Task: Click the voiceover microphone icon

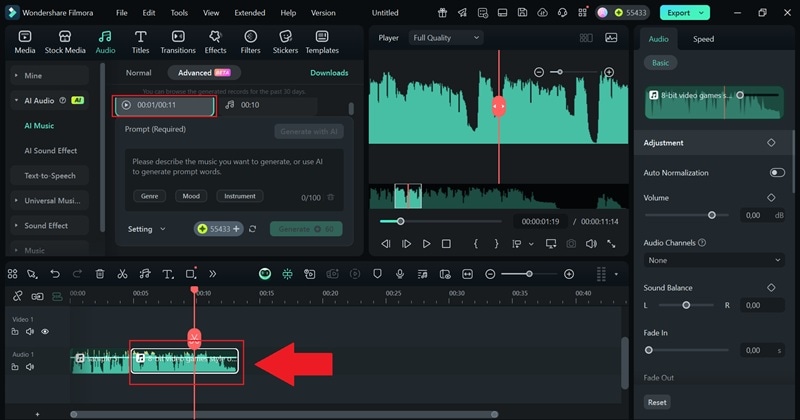Action: 400,274
